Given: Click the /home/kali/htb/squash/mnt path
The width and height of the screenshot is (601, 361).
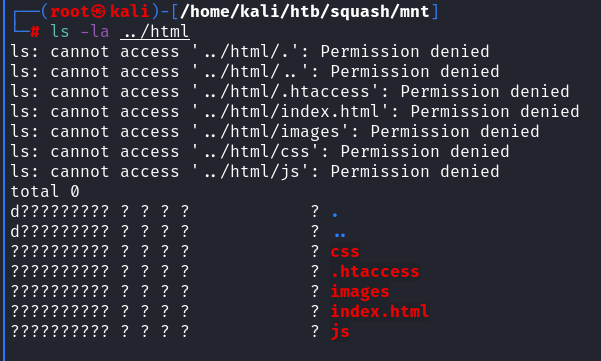Looking at the screenshot, I should click(305, 11).
